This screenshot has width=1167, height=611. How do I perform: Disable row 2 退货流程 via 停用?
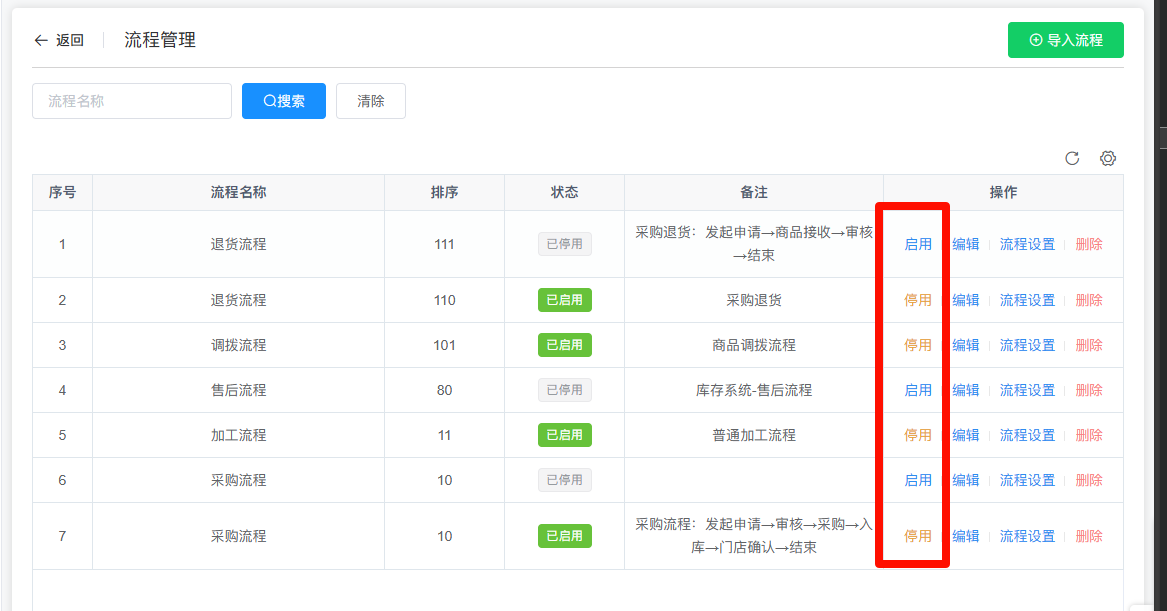click(x=917, y=300)
